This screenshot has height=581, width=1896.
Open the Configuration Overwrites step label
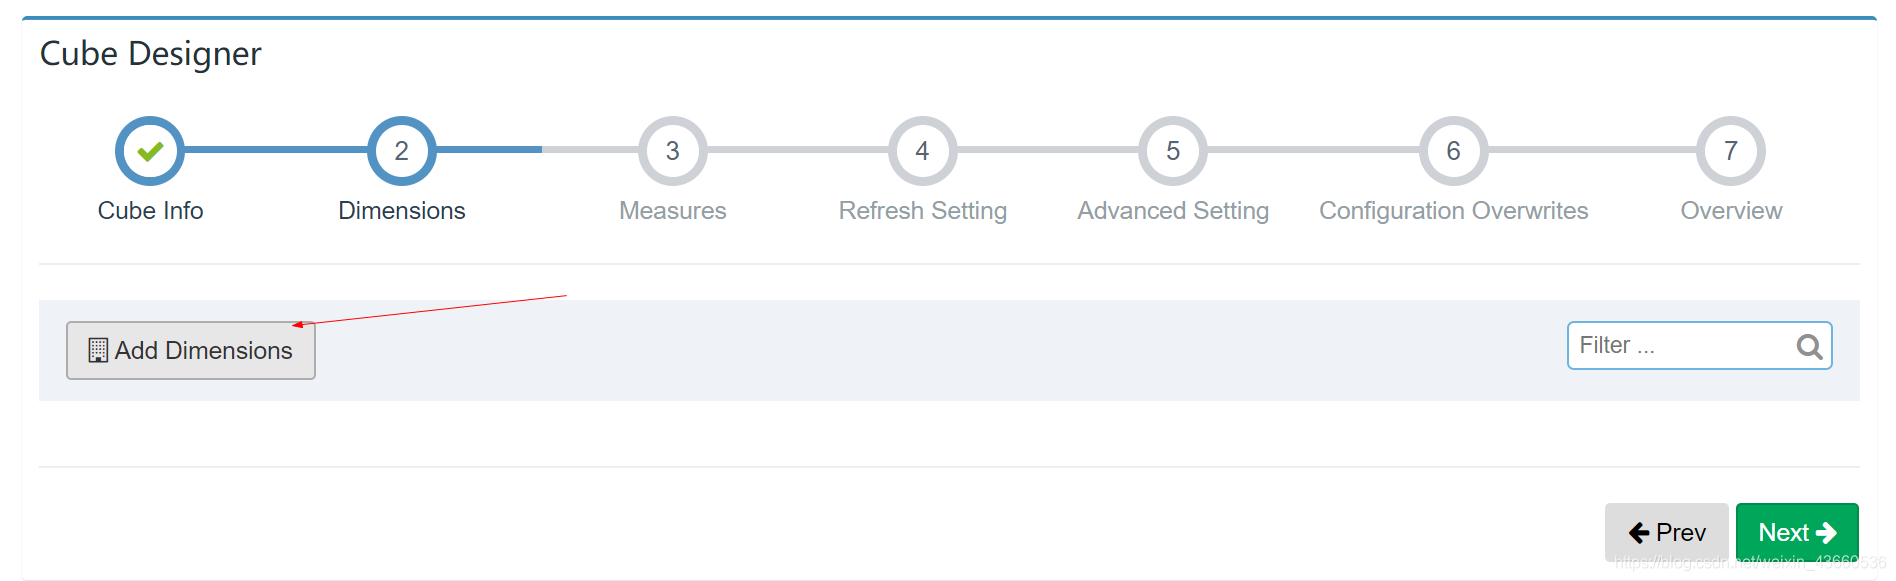pyautogui.click(x=1454, y=211)
